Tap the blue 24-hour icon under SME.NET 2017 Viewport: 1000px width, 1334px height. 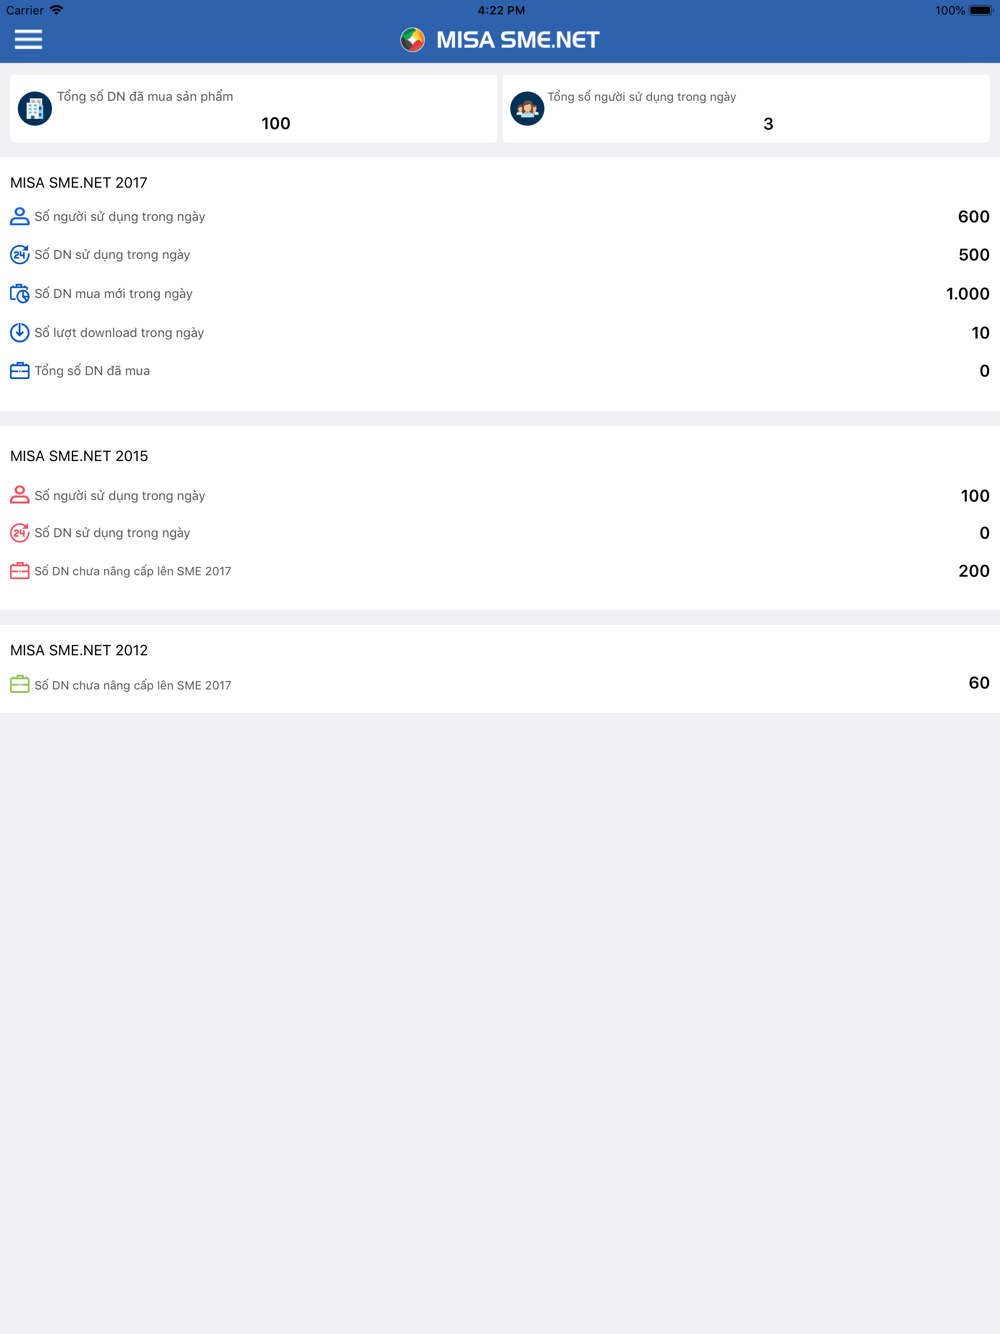(19, 255)
